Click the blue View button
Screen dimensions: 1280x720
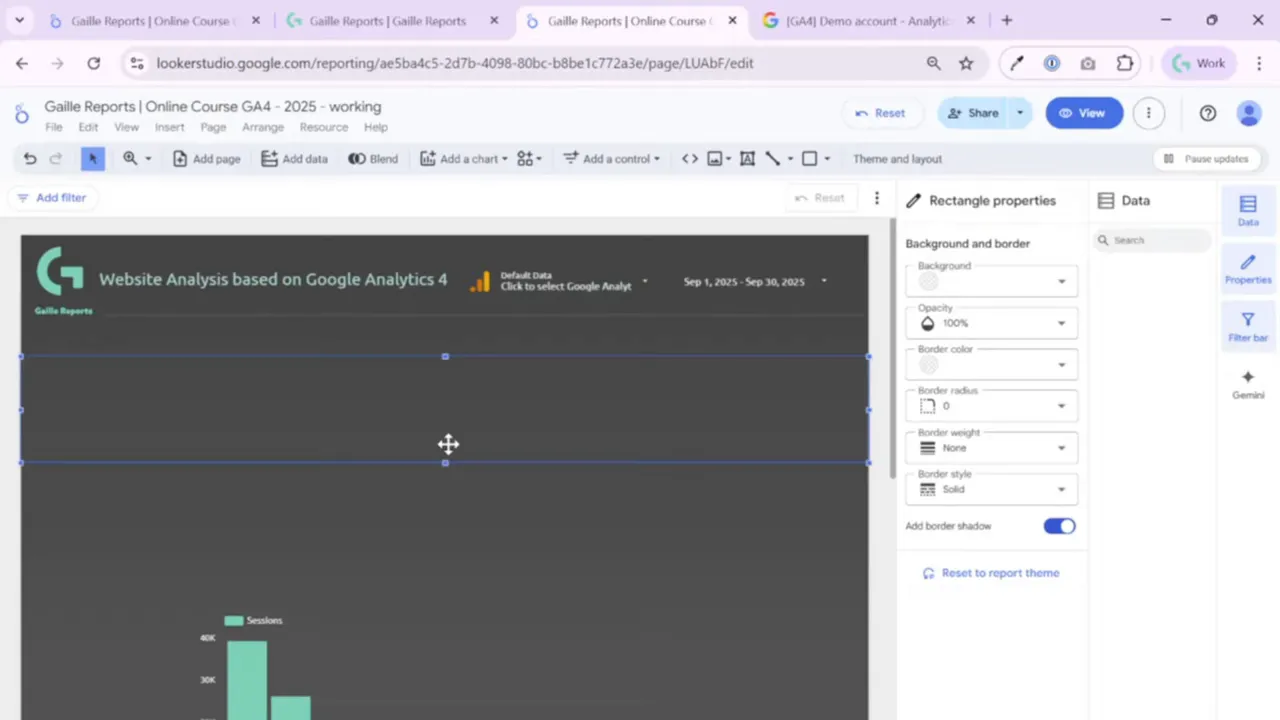coord(1084,113)
